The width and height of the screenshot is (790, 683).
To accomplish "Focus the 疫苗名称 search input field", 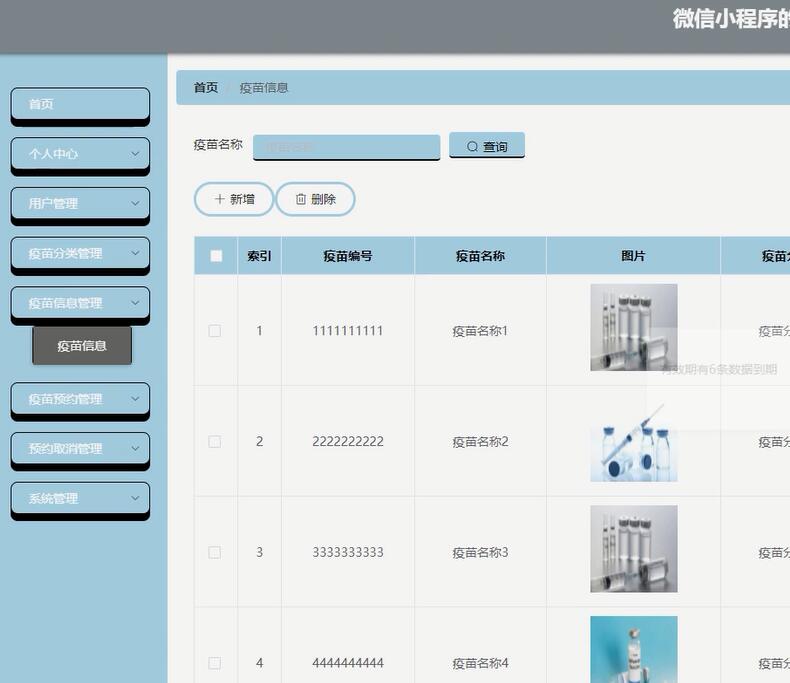I will 347,147.
